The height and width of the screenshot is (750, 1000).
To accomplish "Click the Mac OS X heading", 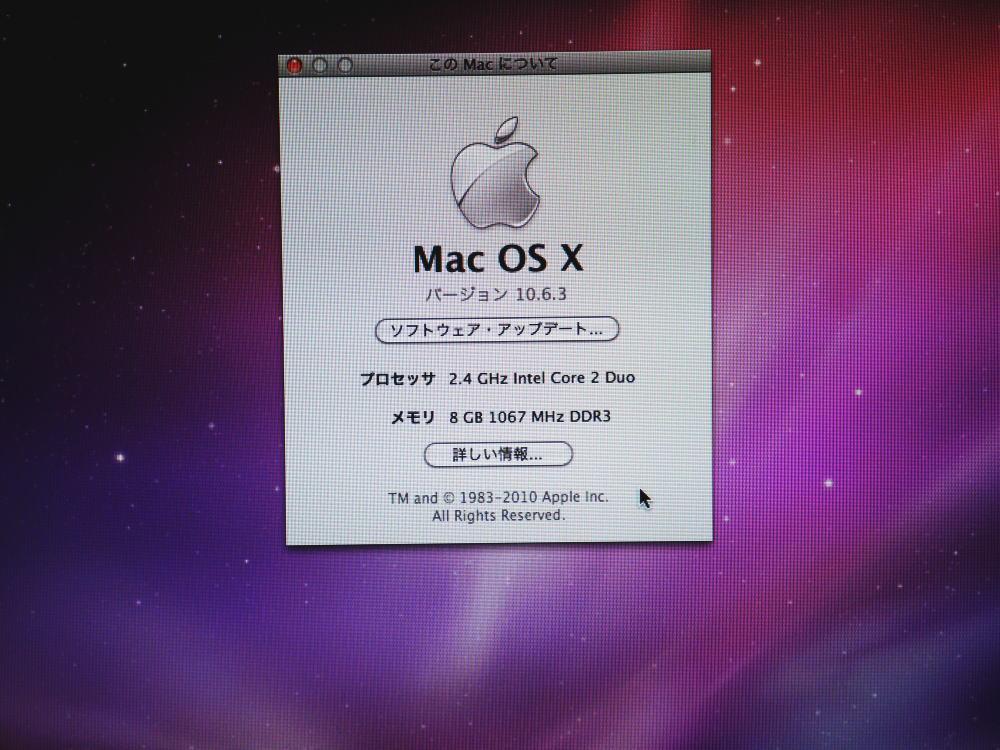I will [498, 258].
